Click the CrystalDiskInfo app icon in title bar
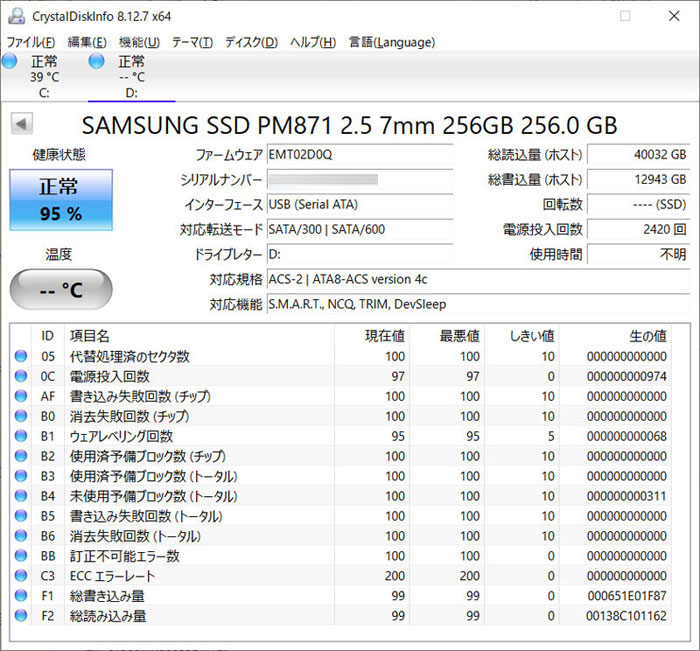 (17, 16)
